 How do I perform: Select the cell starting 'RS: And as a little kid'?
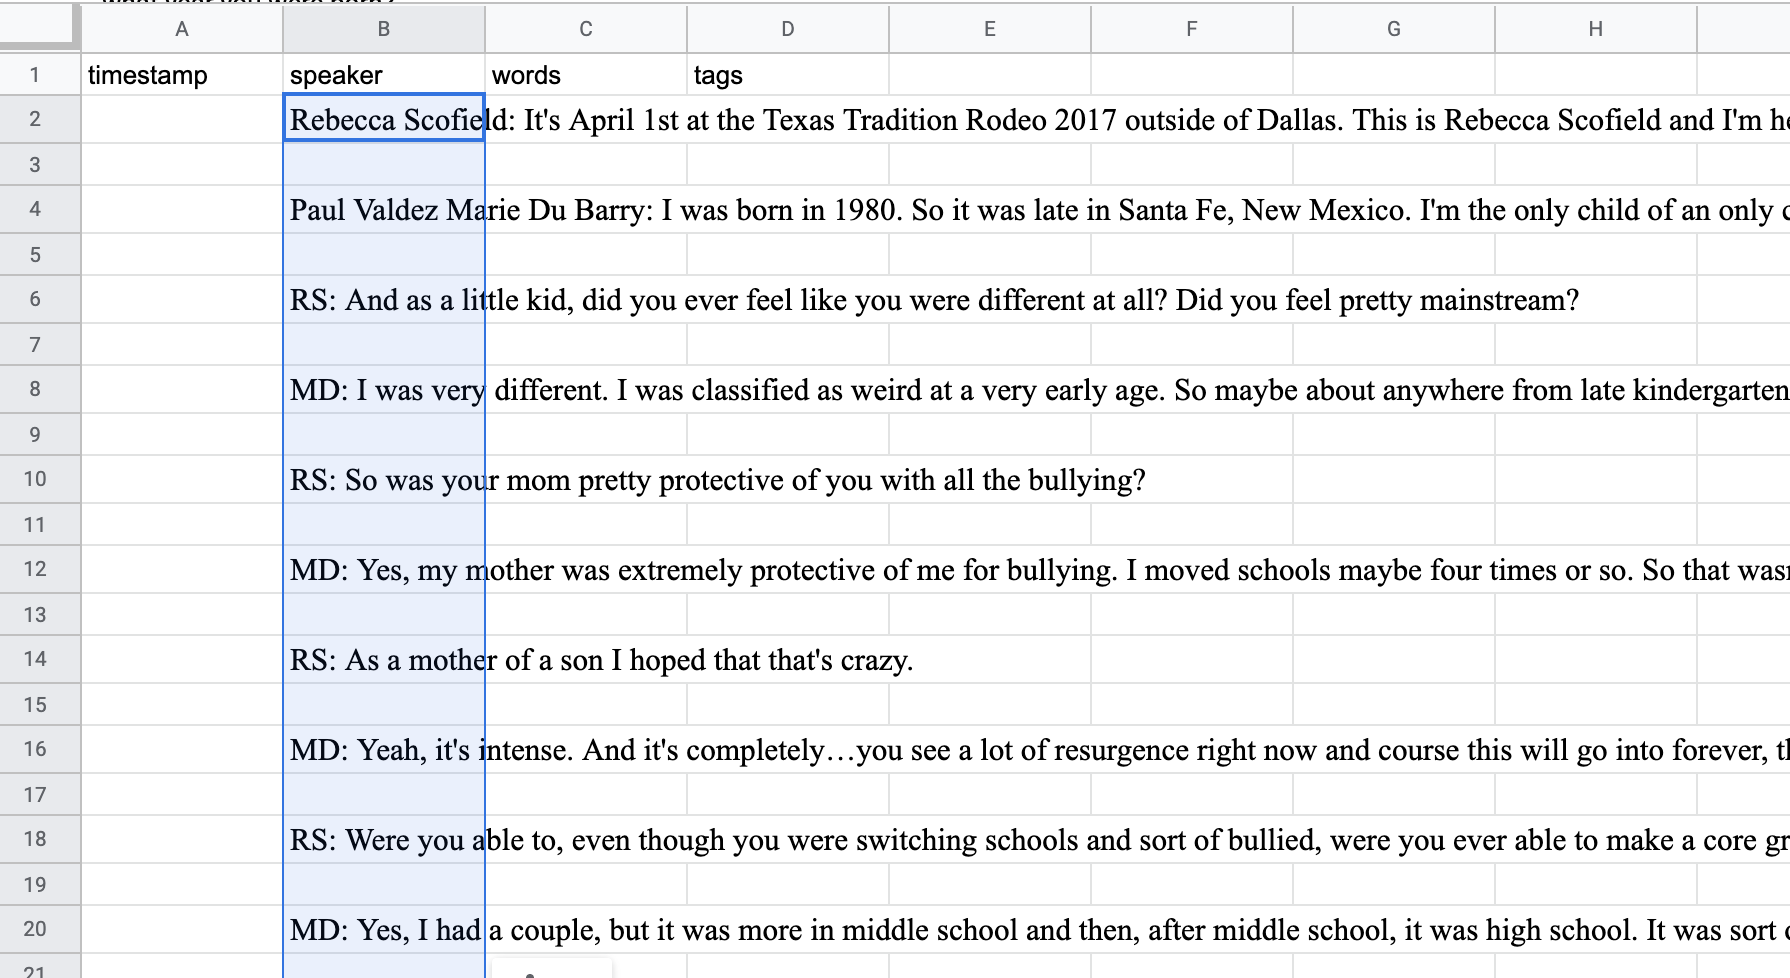384,300
